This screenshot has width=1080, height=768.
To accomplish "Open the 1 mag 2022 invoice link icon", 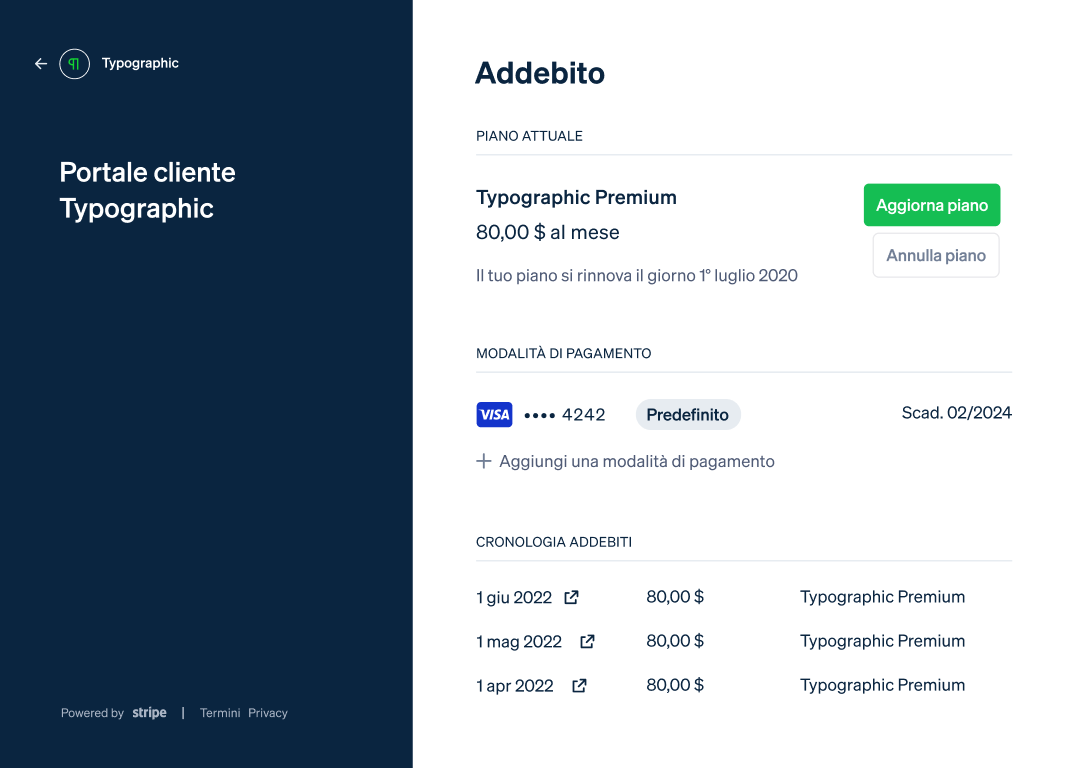I will [x=587, y=641].
